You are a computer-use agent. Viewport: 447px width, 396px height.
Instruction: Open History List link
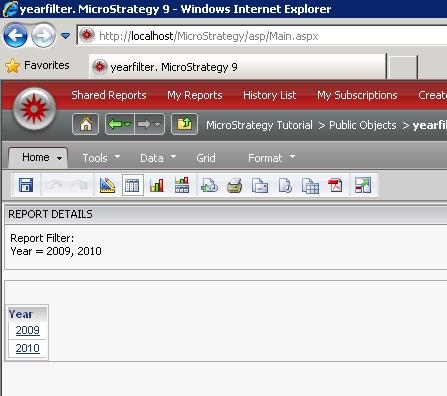[269, 95]
